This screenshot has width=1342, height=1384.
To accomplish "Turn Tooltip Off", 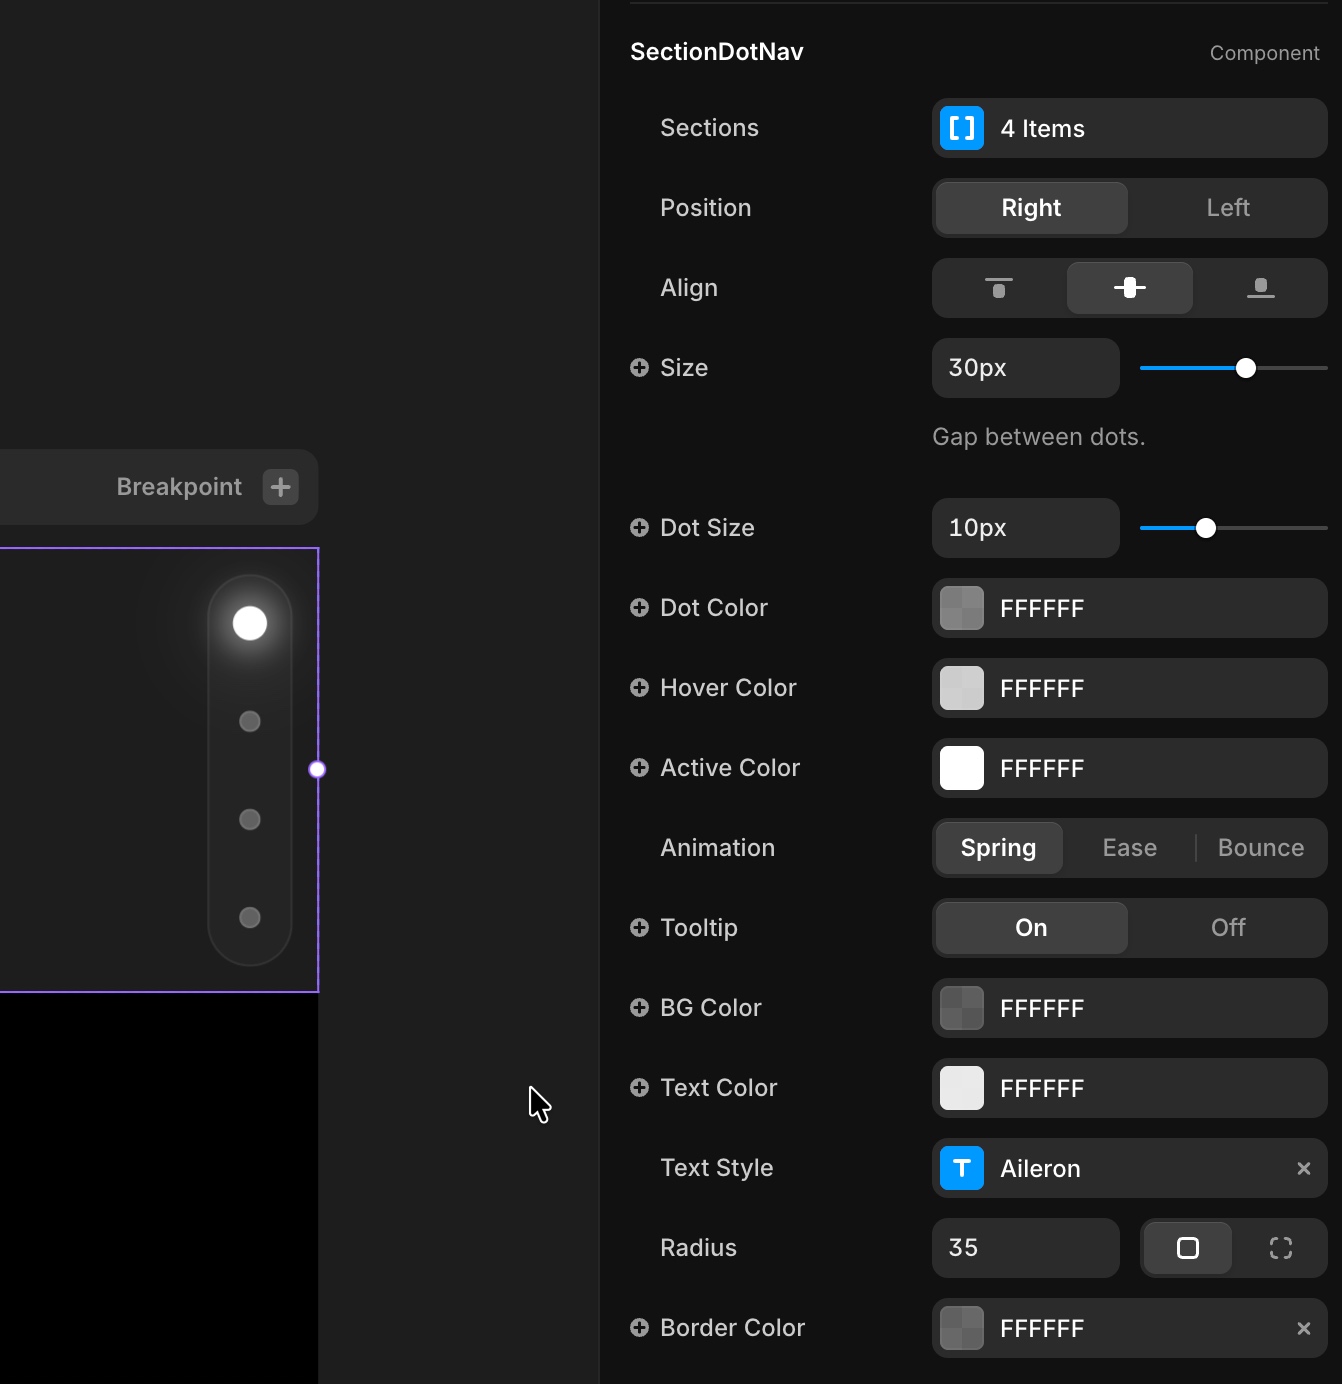I will pyautogui.click(x=1227, y=927).
